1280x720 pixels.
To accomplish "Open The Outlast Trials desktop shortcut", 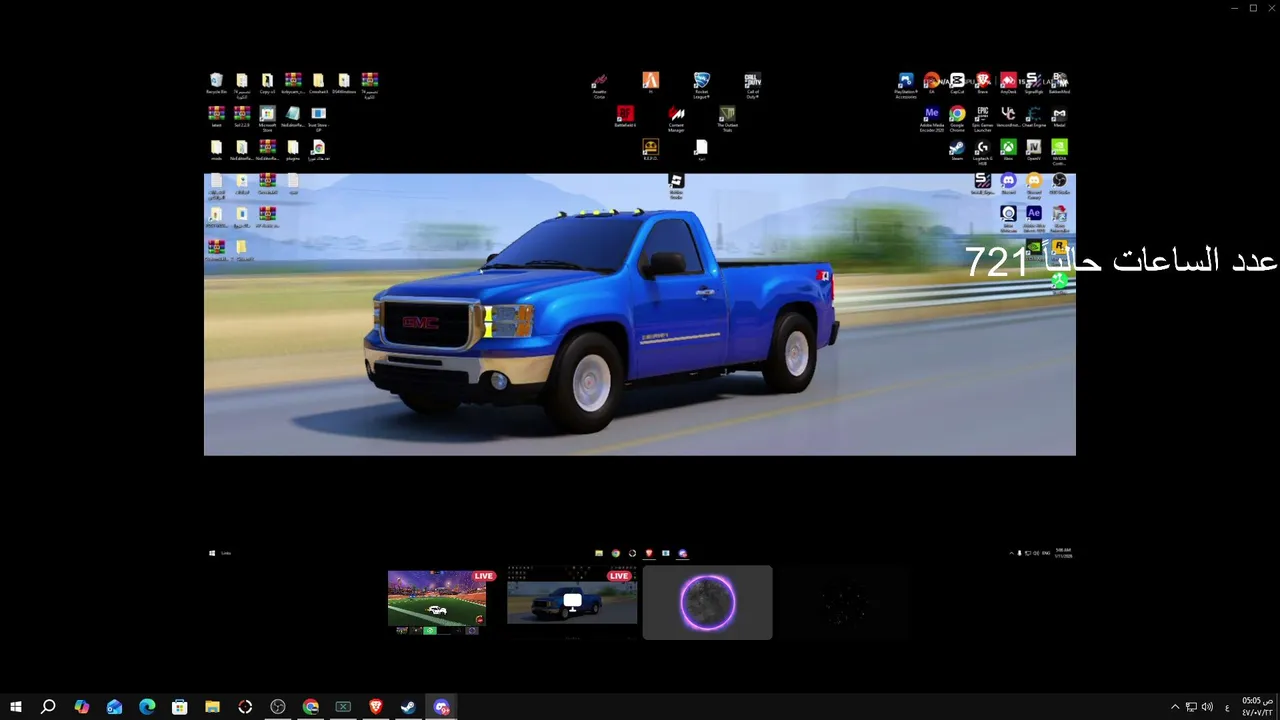I will click(727, 119).
